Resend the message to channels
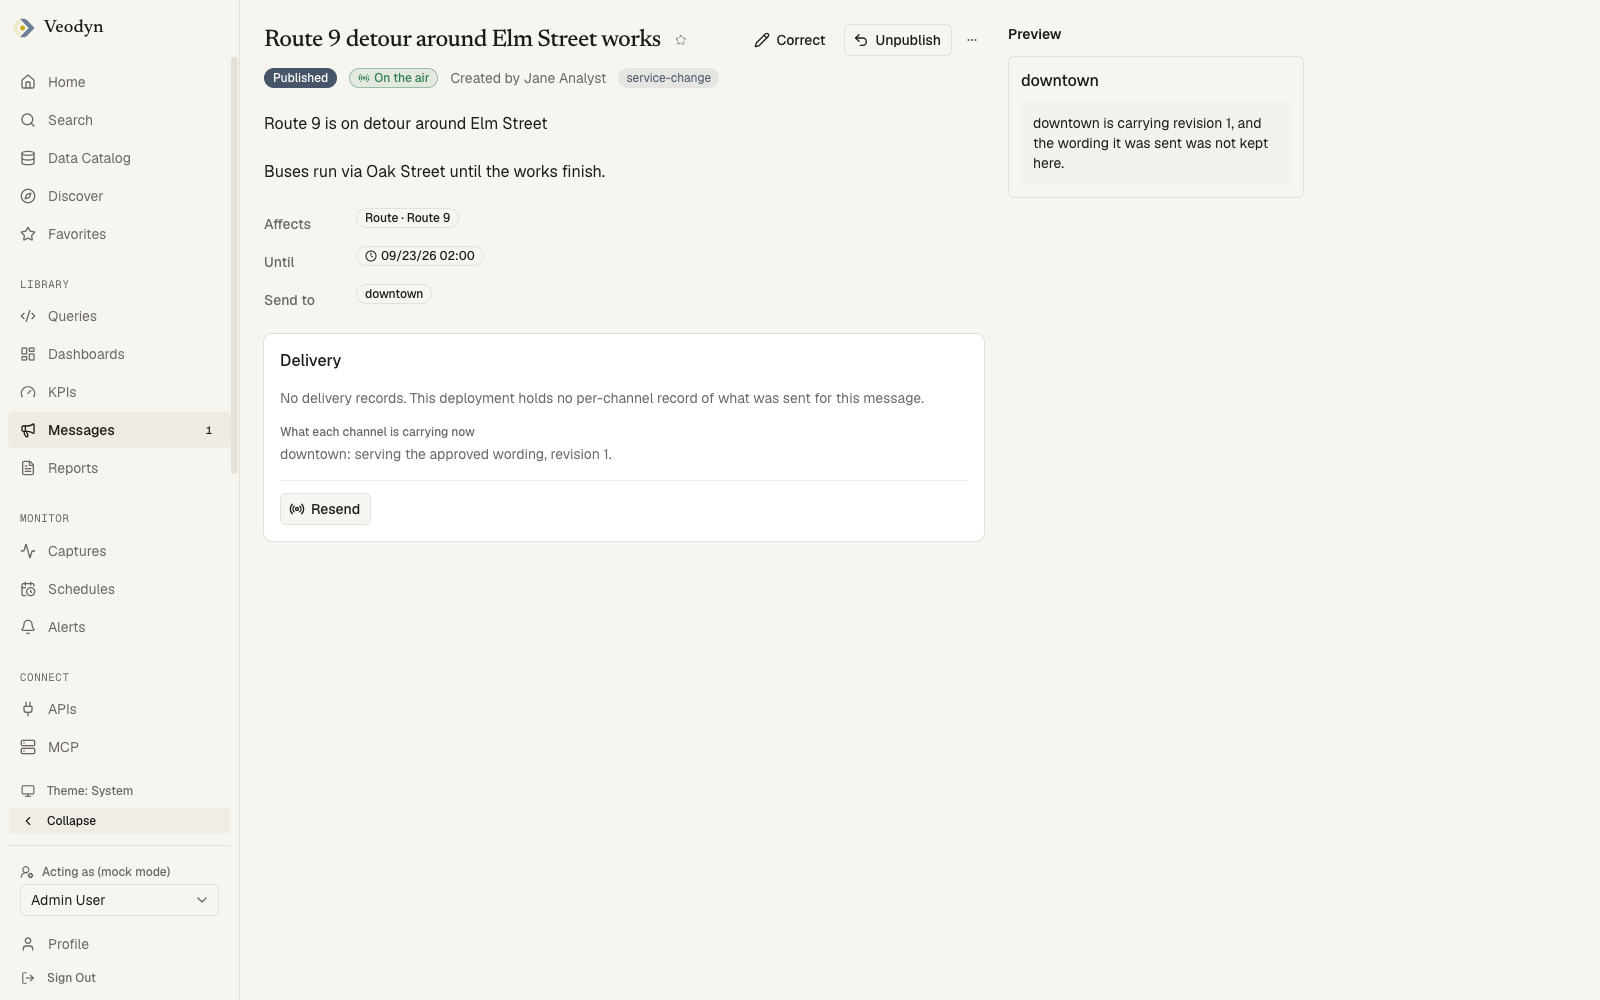The image size is (1600, 1000). tap(325, 509)
